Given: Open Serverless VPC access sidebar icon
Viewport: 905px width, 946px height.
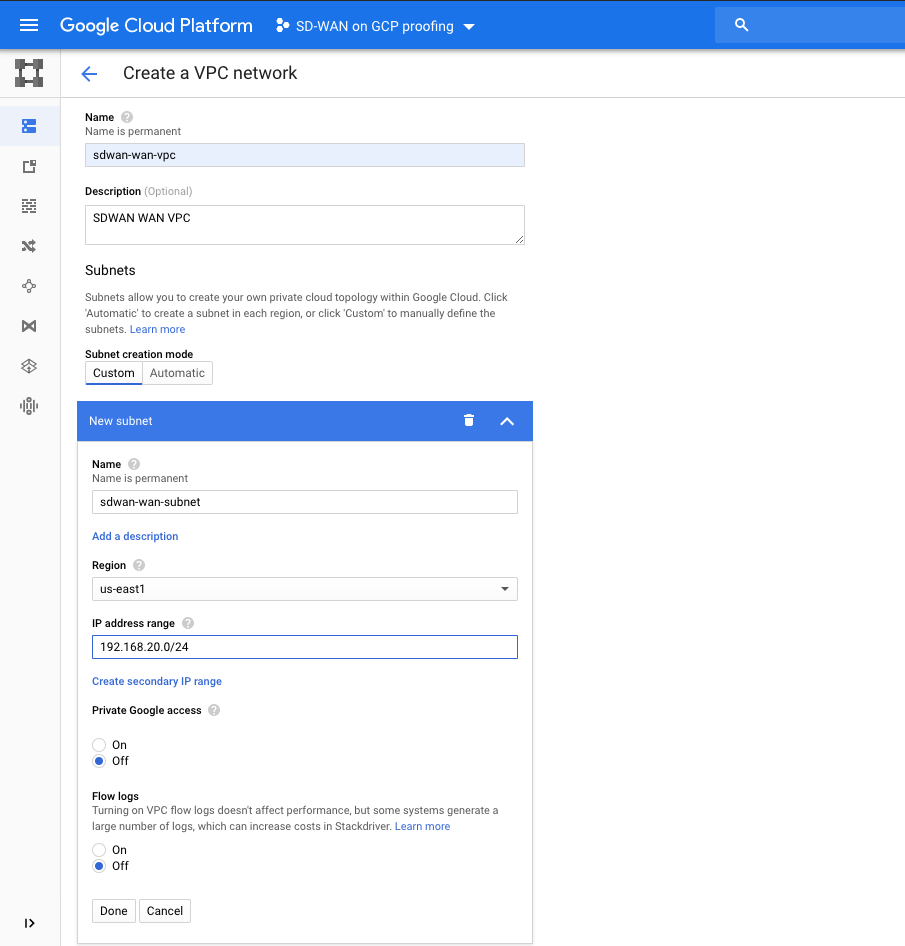Looking at the screenshot, I should coord(29,366).
